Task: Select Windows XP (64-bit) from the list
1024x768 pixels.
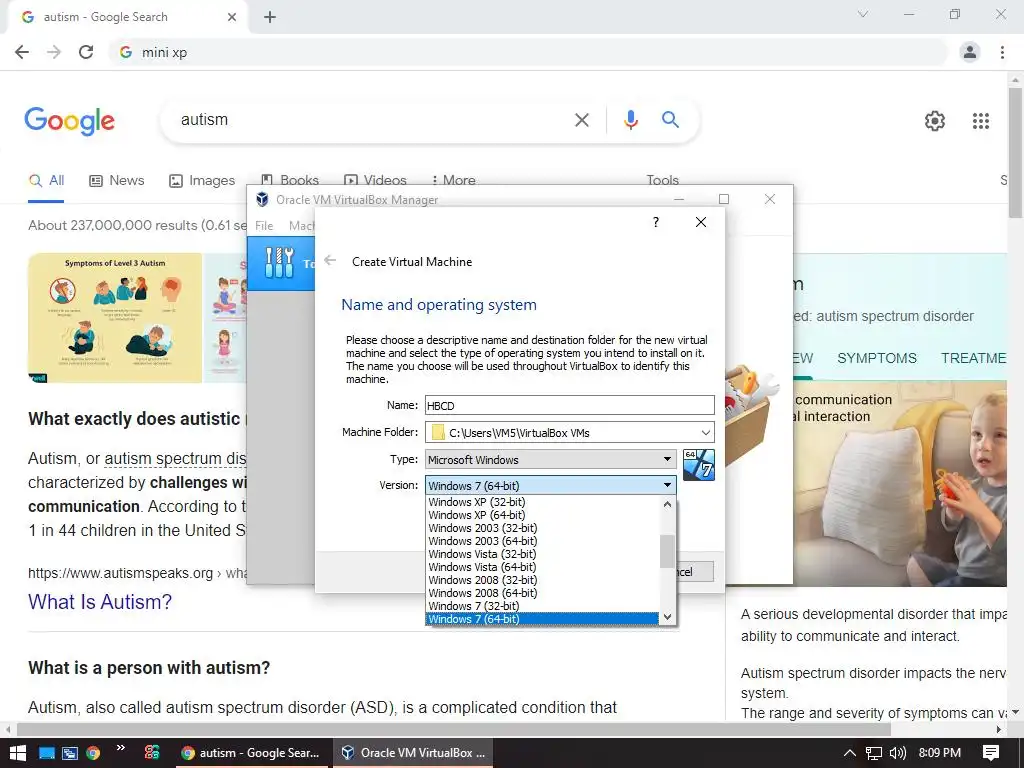Action: [542, 515]
